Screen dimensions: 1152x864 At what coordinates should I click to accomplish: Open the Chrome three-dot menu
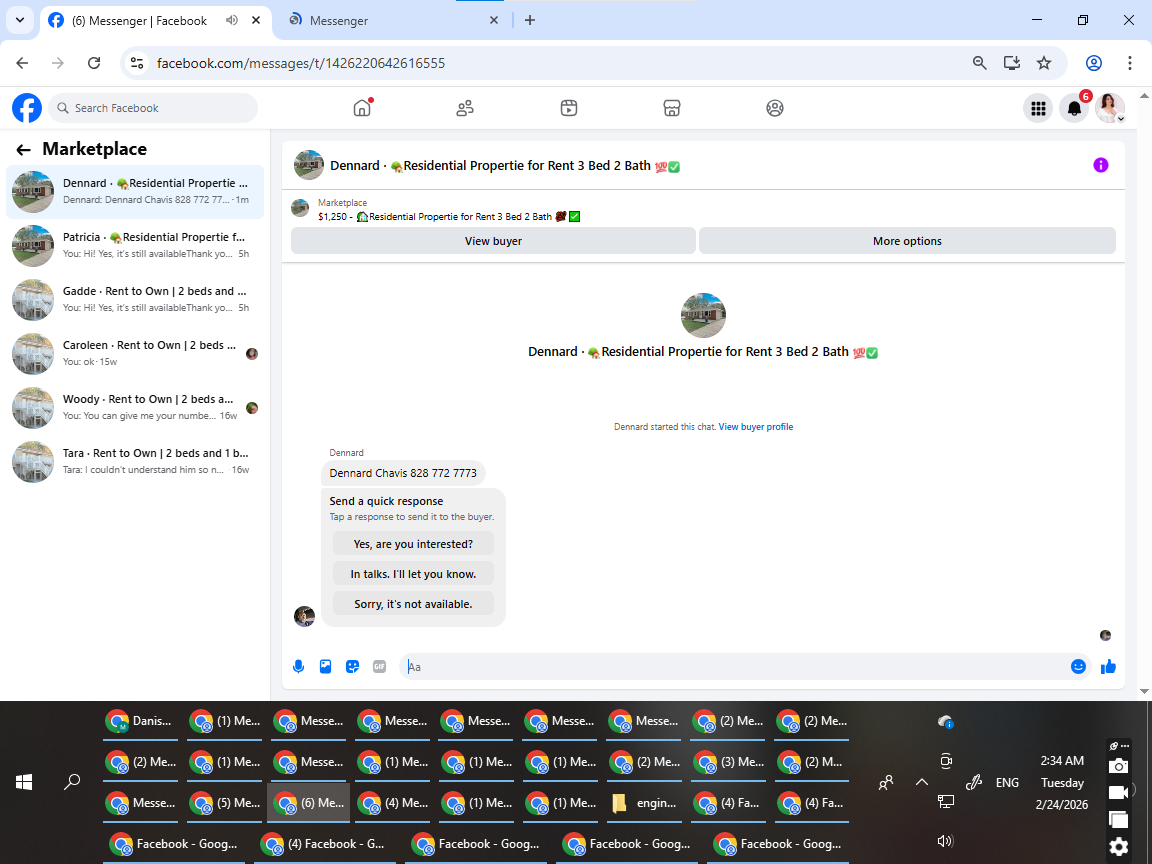coord(1130,63)
